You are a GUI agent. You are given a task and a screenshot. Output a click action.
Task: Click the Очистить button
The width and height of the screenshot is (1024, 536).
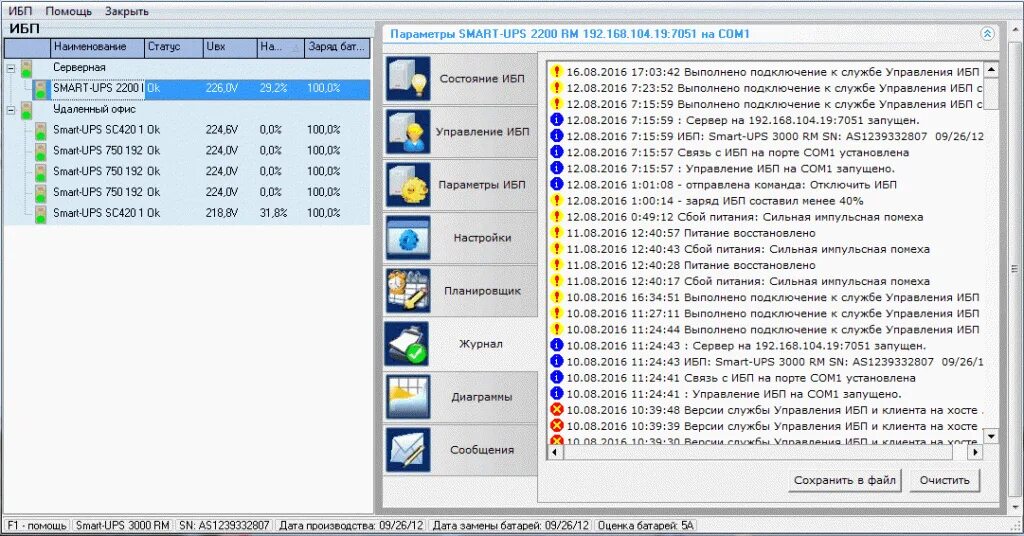(944, 480)
